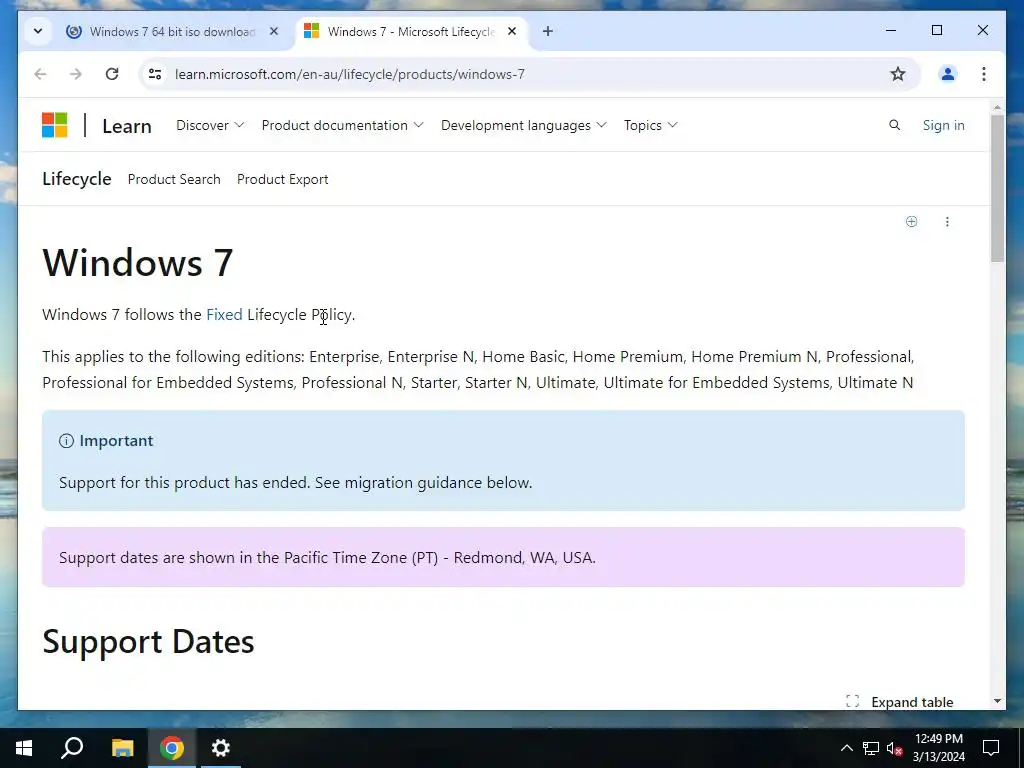Open File Explorer from the taskbar

[x=122, y=748]
